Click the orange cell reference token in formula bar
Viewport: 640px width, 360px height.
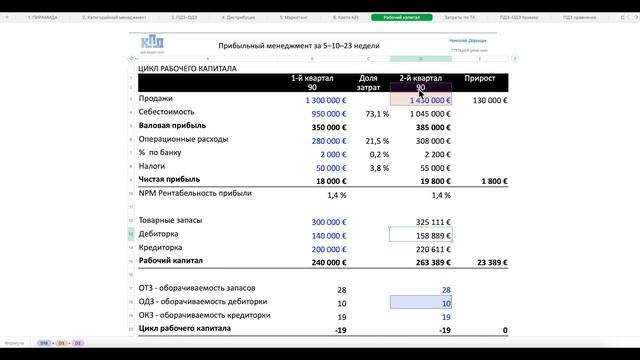tap(61, 343)
